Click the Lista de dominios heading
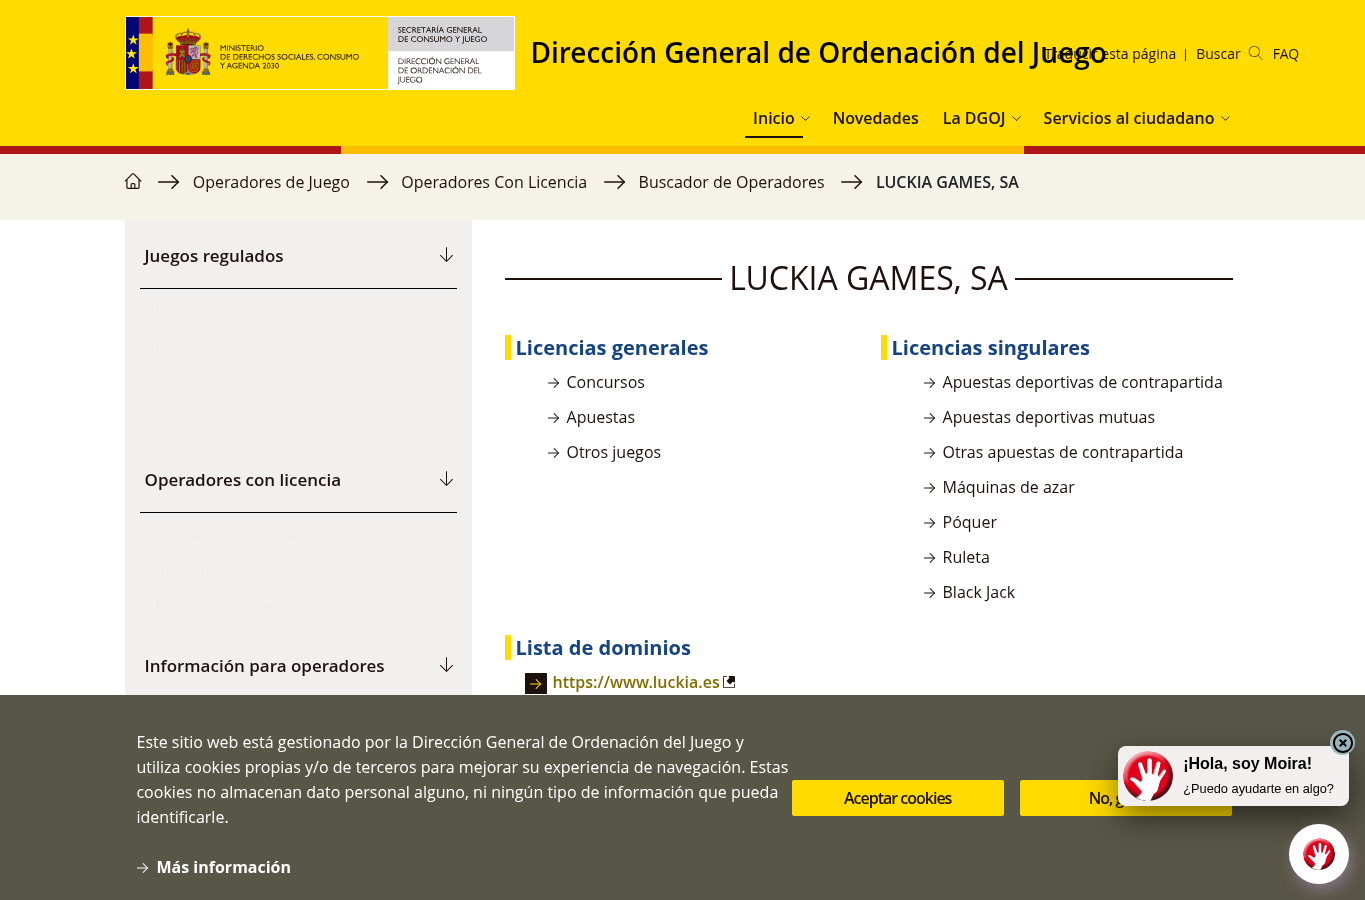Viewport: 1365px width, 900px height. point(603,648)
